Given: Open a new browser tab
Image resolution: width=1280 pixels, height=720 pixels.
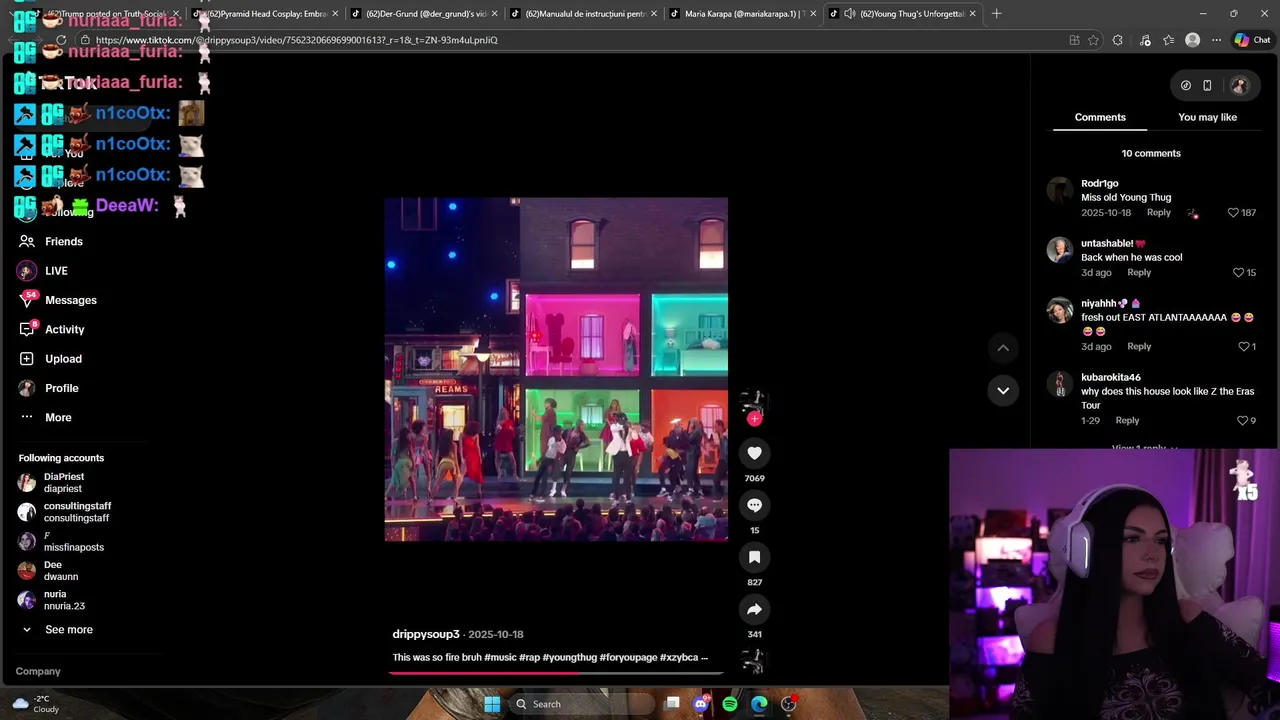Looking at the screenshot, I should point(996,14).
